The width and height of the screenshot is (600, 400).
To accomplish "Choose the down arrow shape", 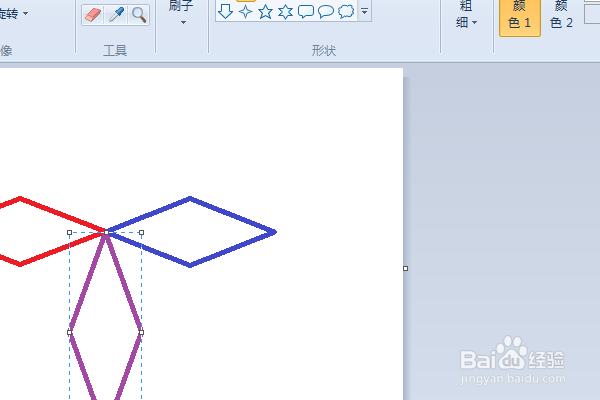I will (225, 11).
